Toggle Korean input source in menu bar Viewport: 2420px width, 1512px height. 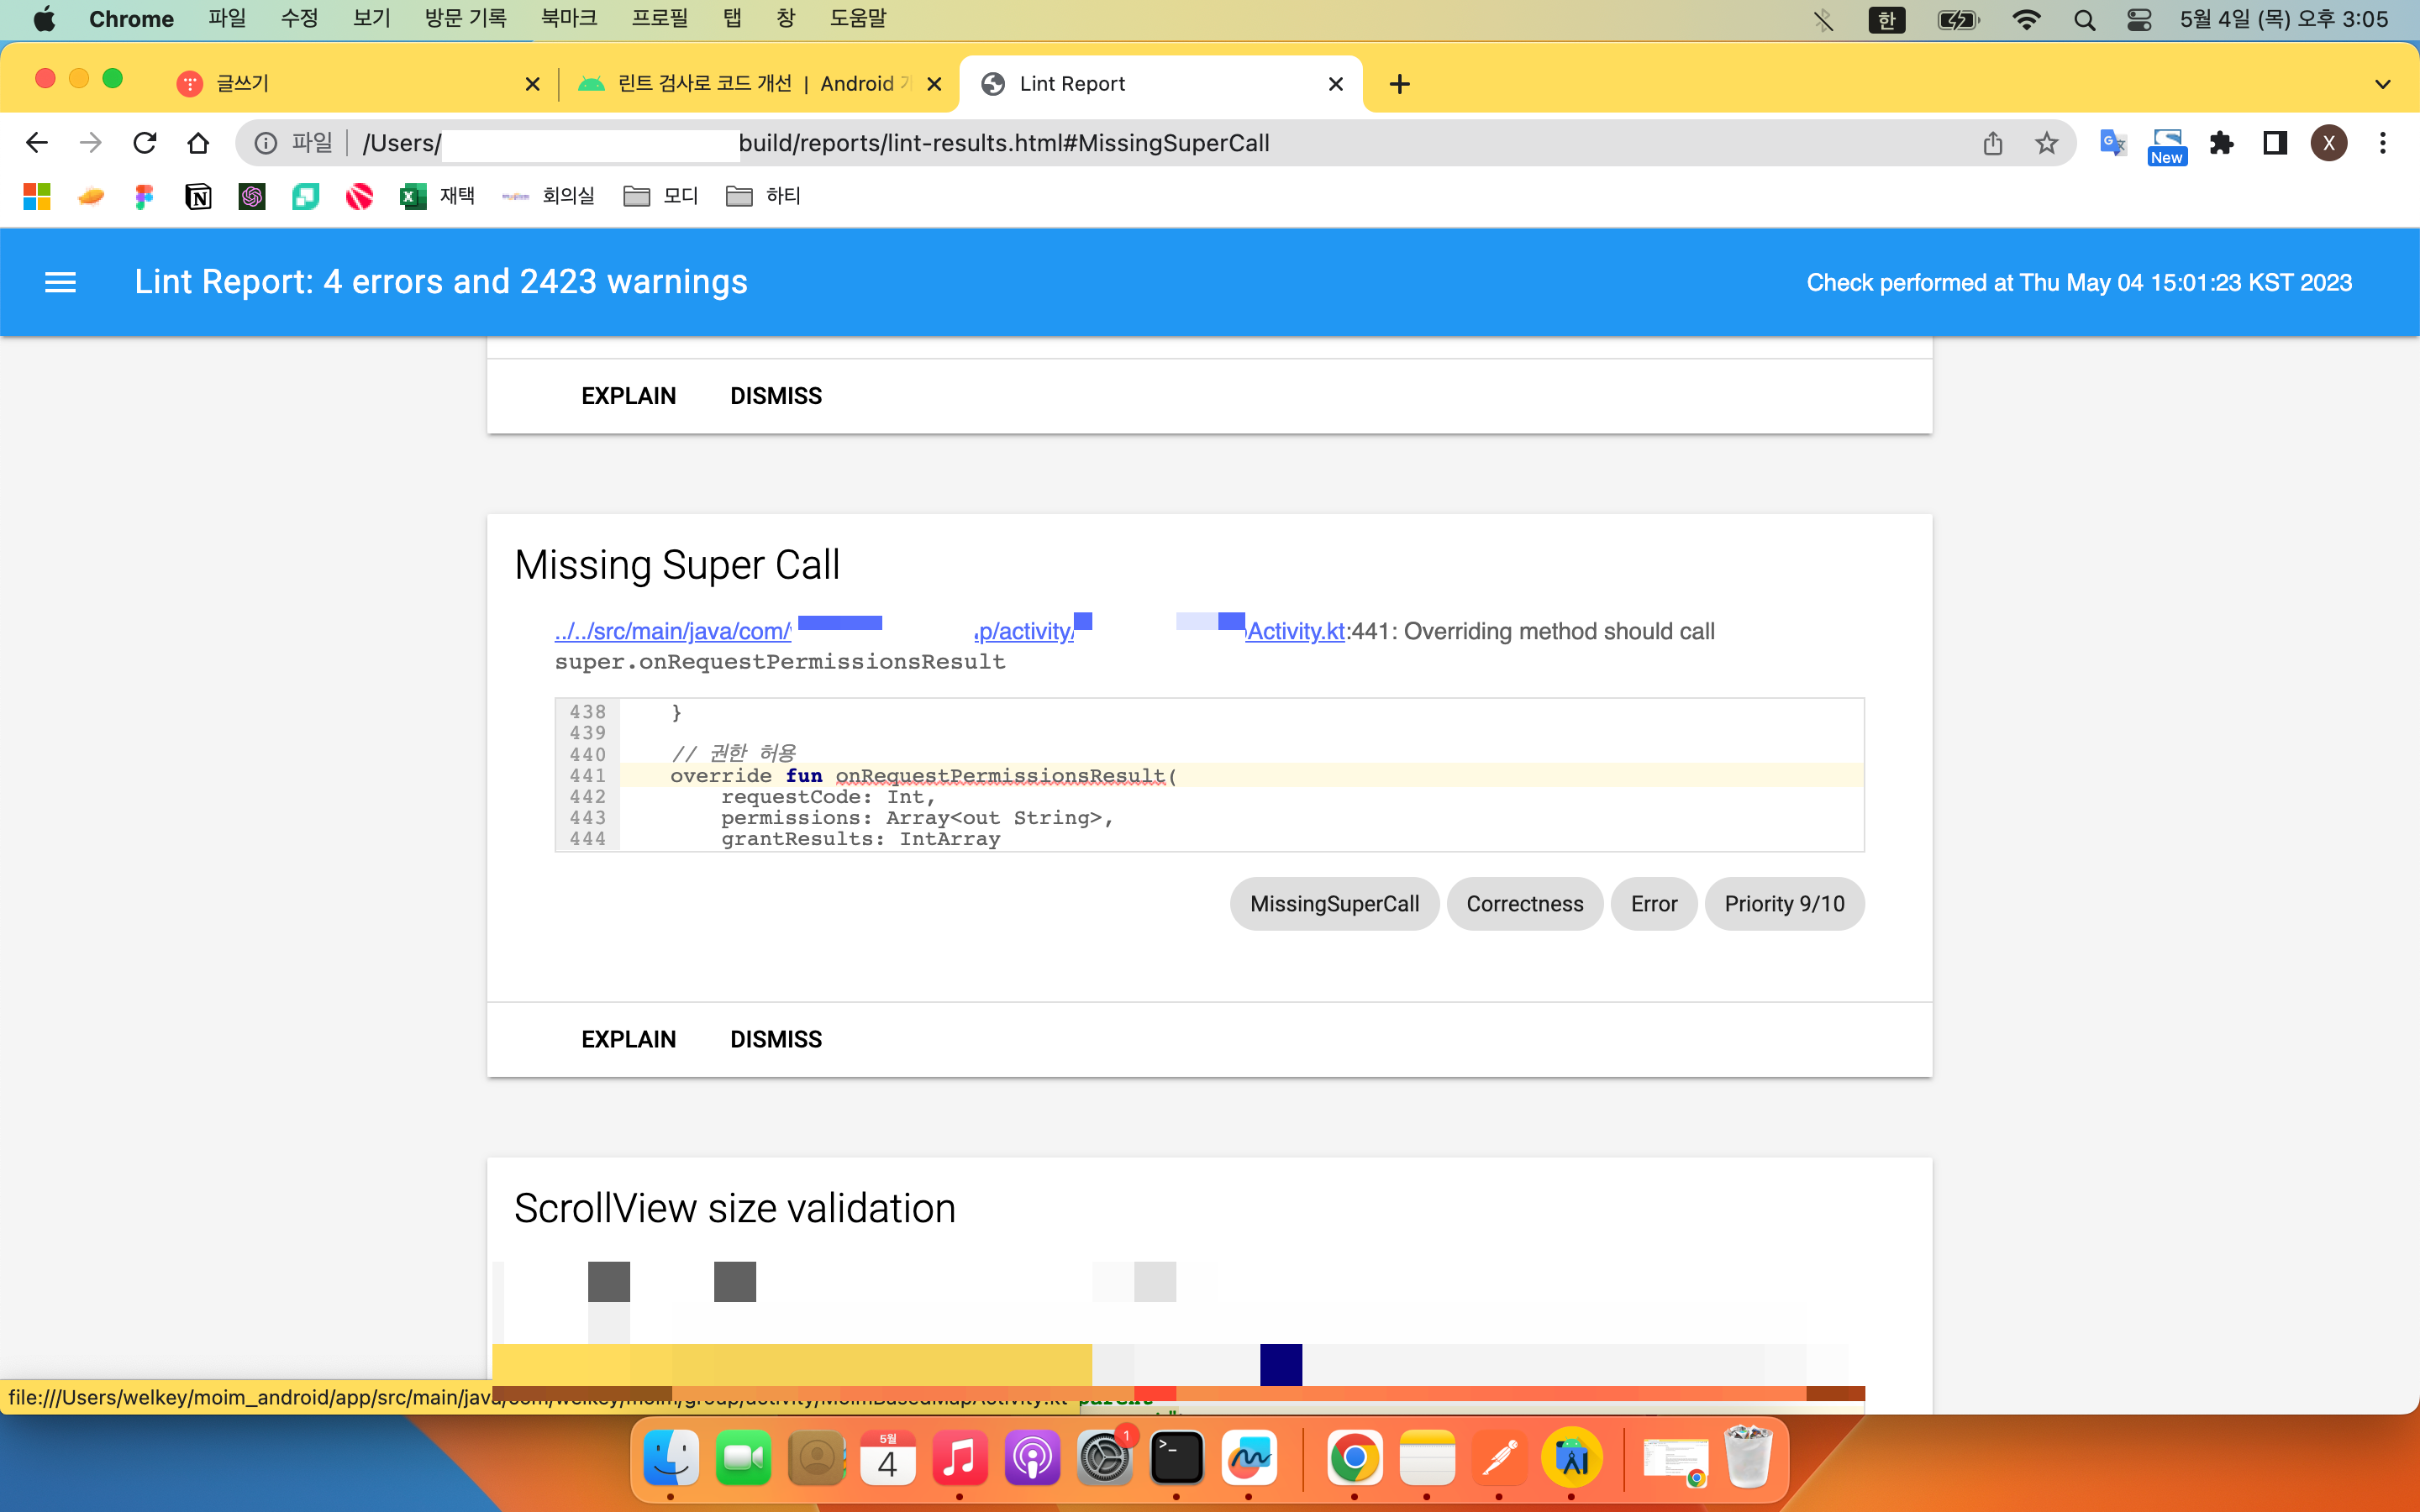click(x=1886, y=19)
